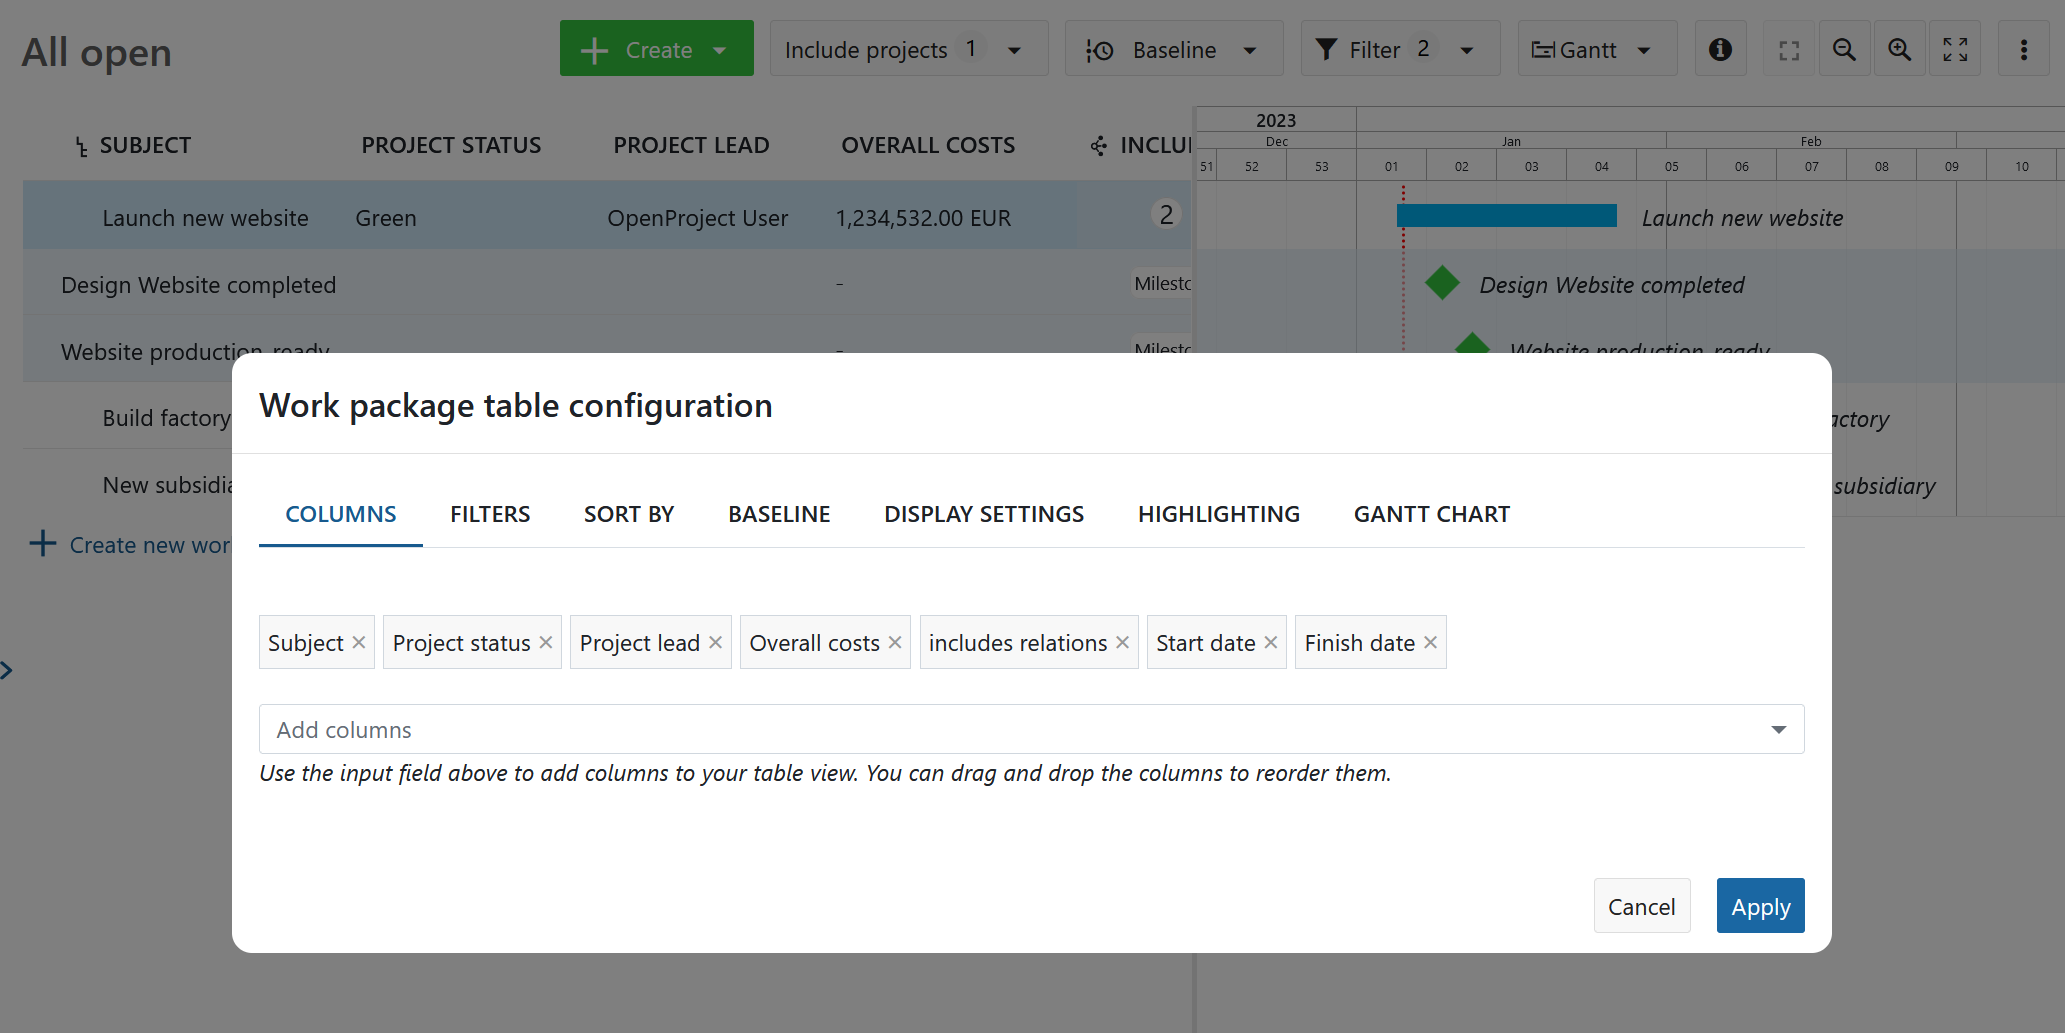Select the Filter funnel icon

click(x=1327, y=48)
